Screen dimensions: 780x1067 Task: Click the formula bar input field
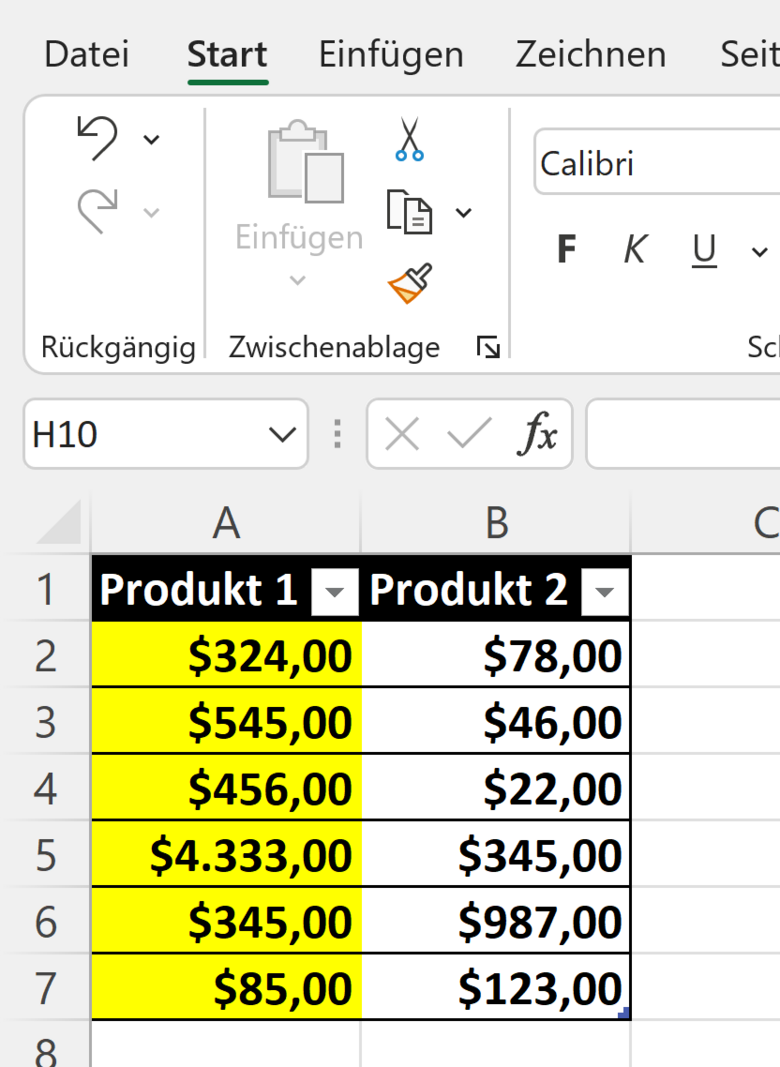click(683, 433)
